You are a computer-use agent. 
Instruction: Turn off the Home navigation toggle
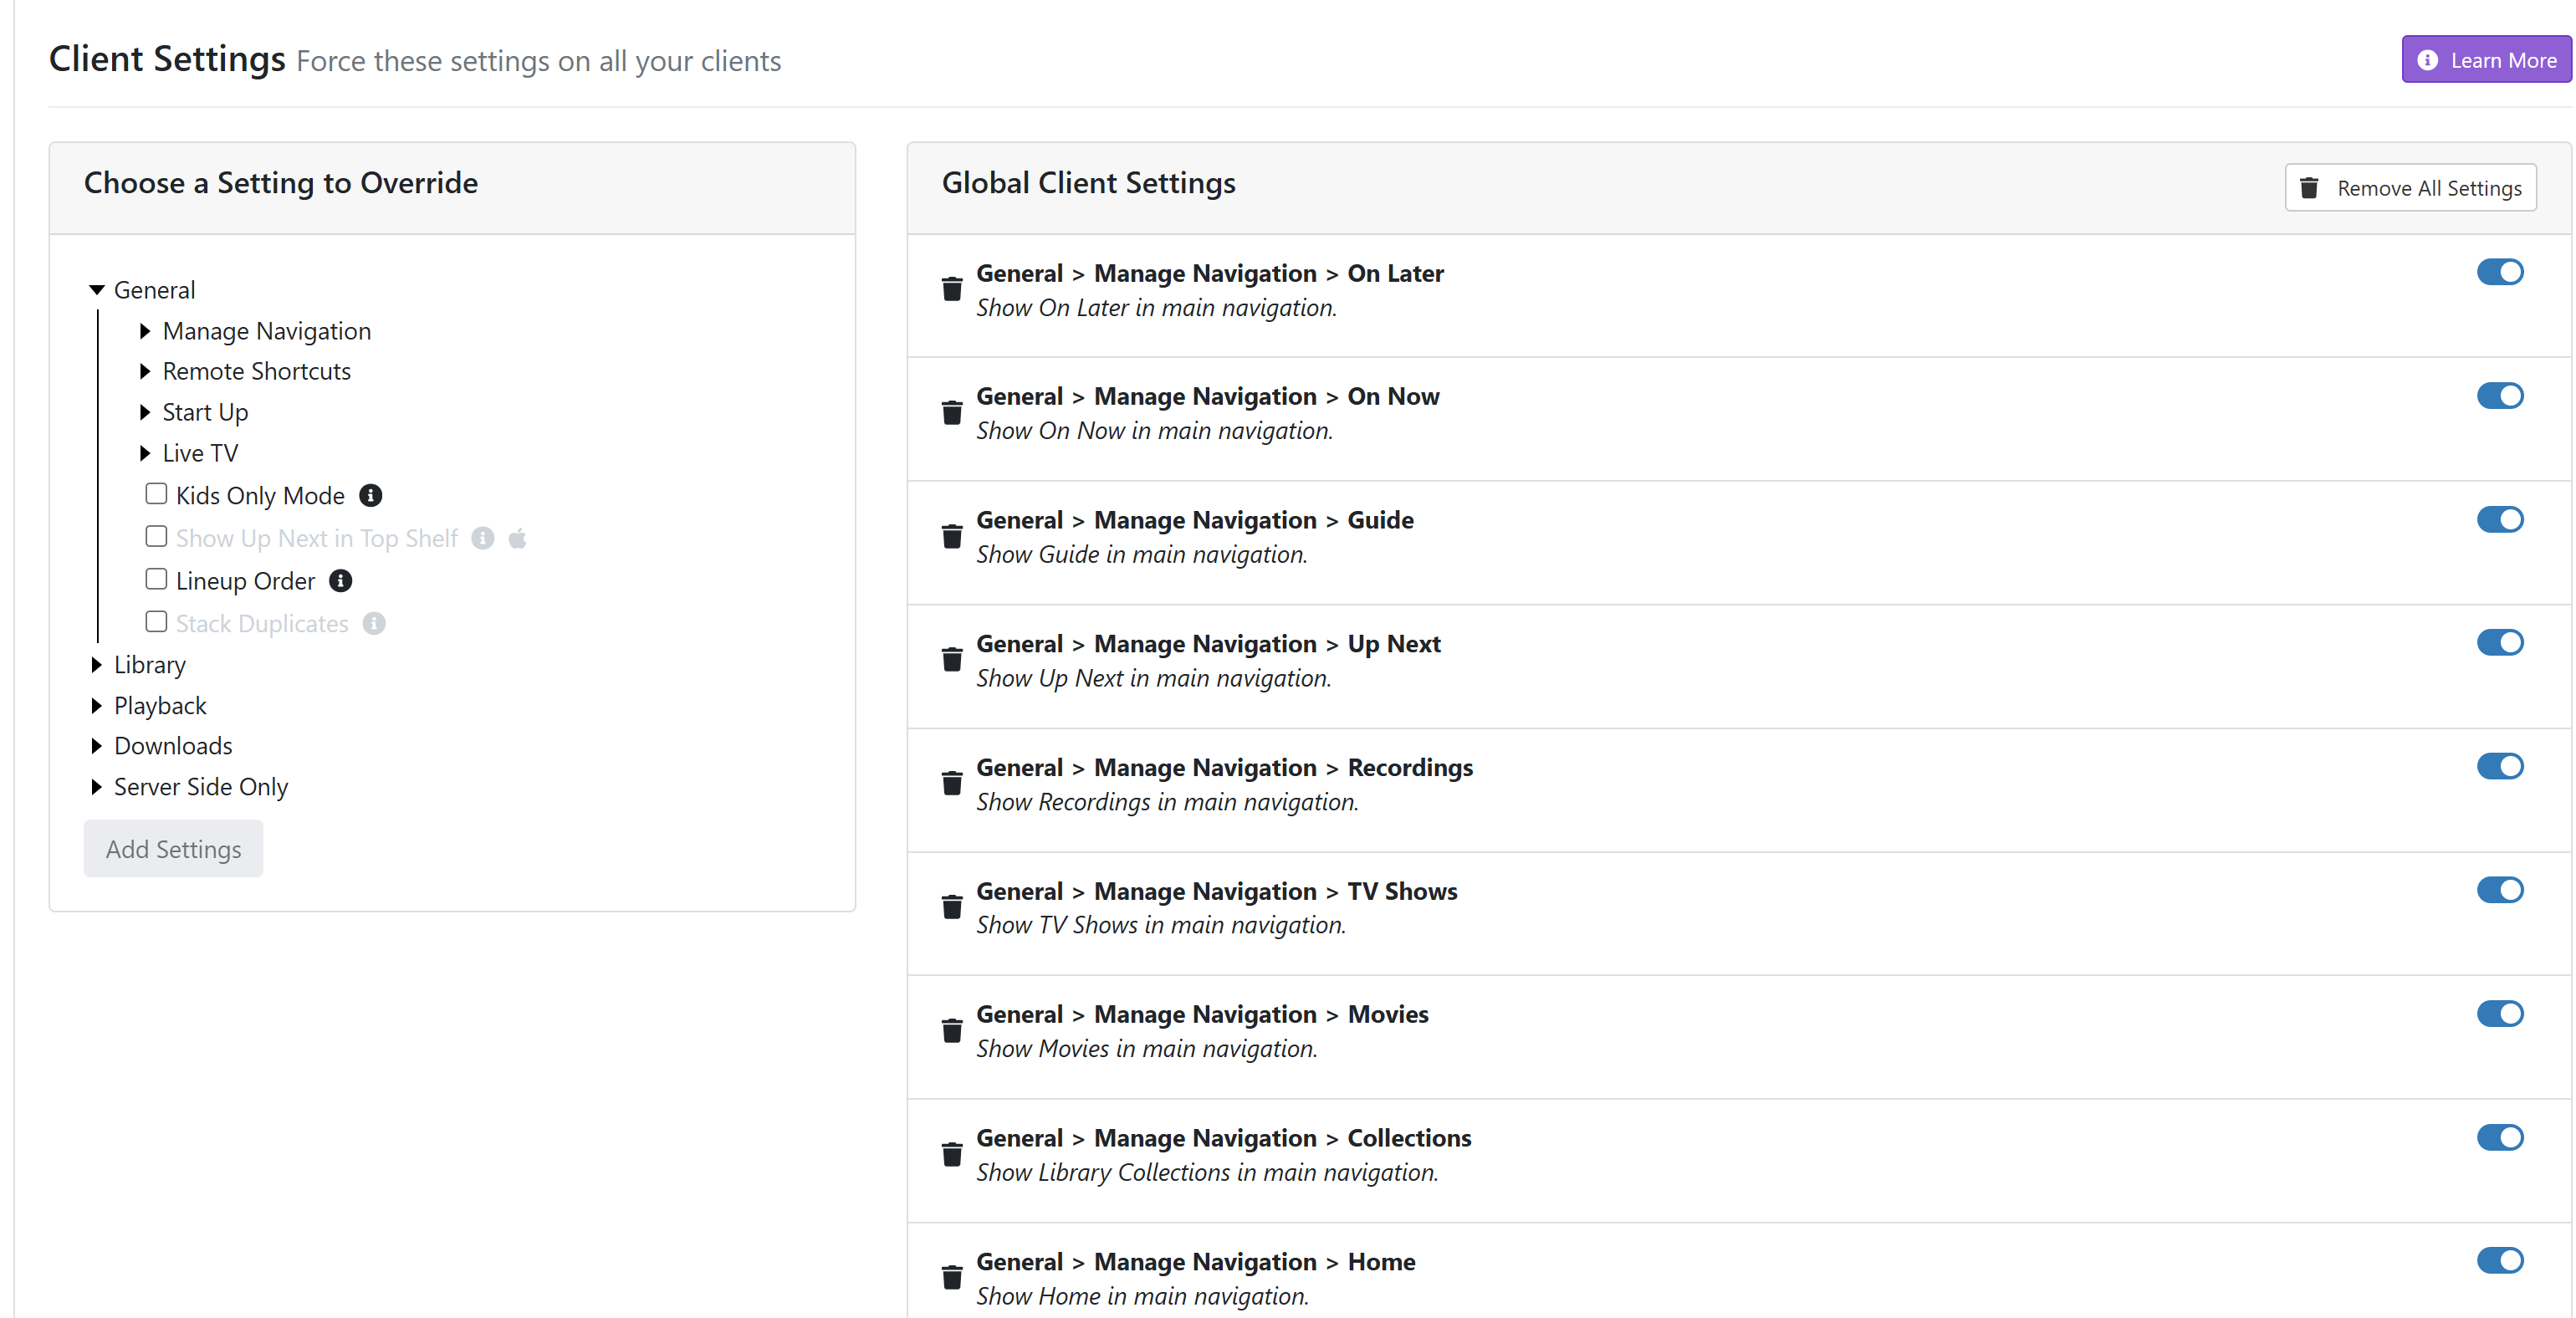[2499, 1261]
